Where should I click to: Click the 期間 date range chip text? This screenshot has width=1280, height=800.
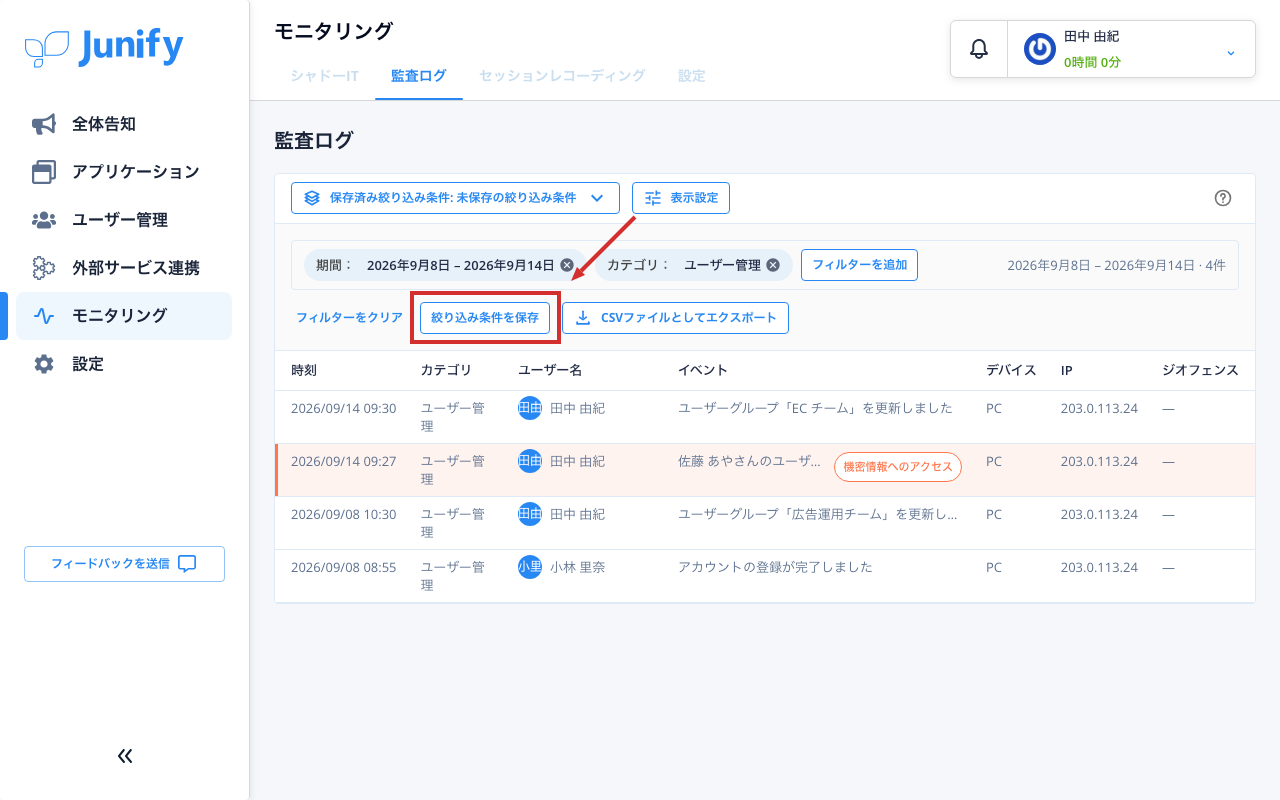460,265
